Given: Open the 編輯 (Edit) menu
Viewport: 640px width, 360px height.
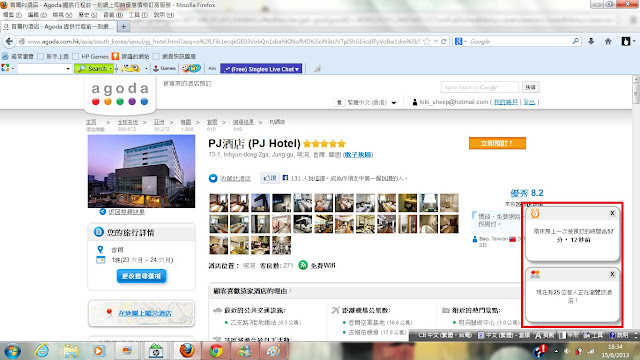Looking at the screenshot, I should pos(37,15).
